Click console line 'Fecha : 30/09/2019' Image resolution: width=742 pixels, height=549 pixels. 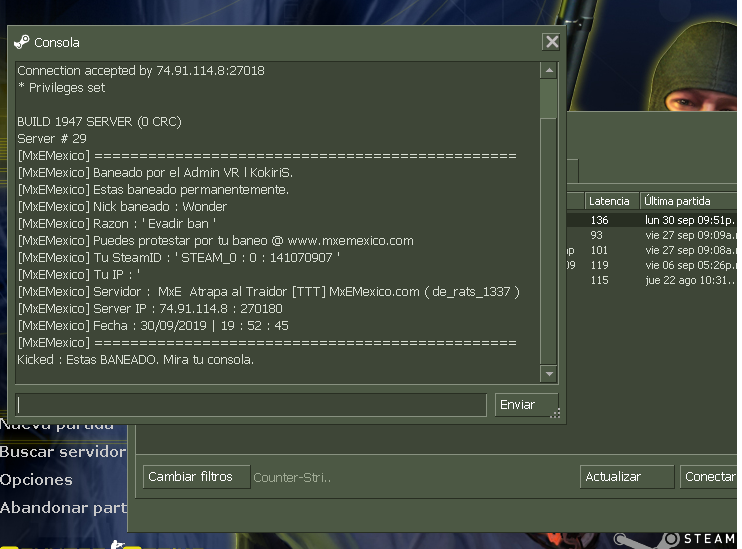pyautogui.click(x=153, y=326)
